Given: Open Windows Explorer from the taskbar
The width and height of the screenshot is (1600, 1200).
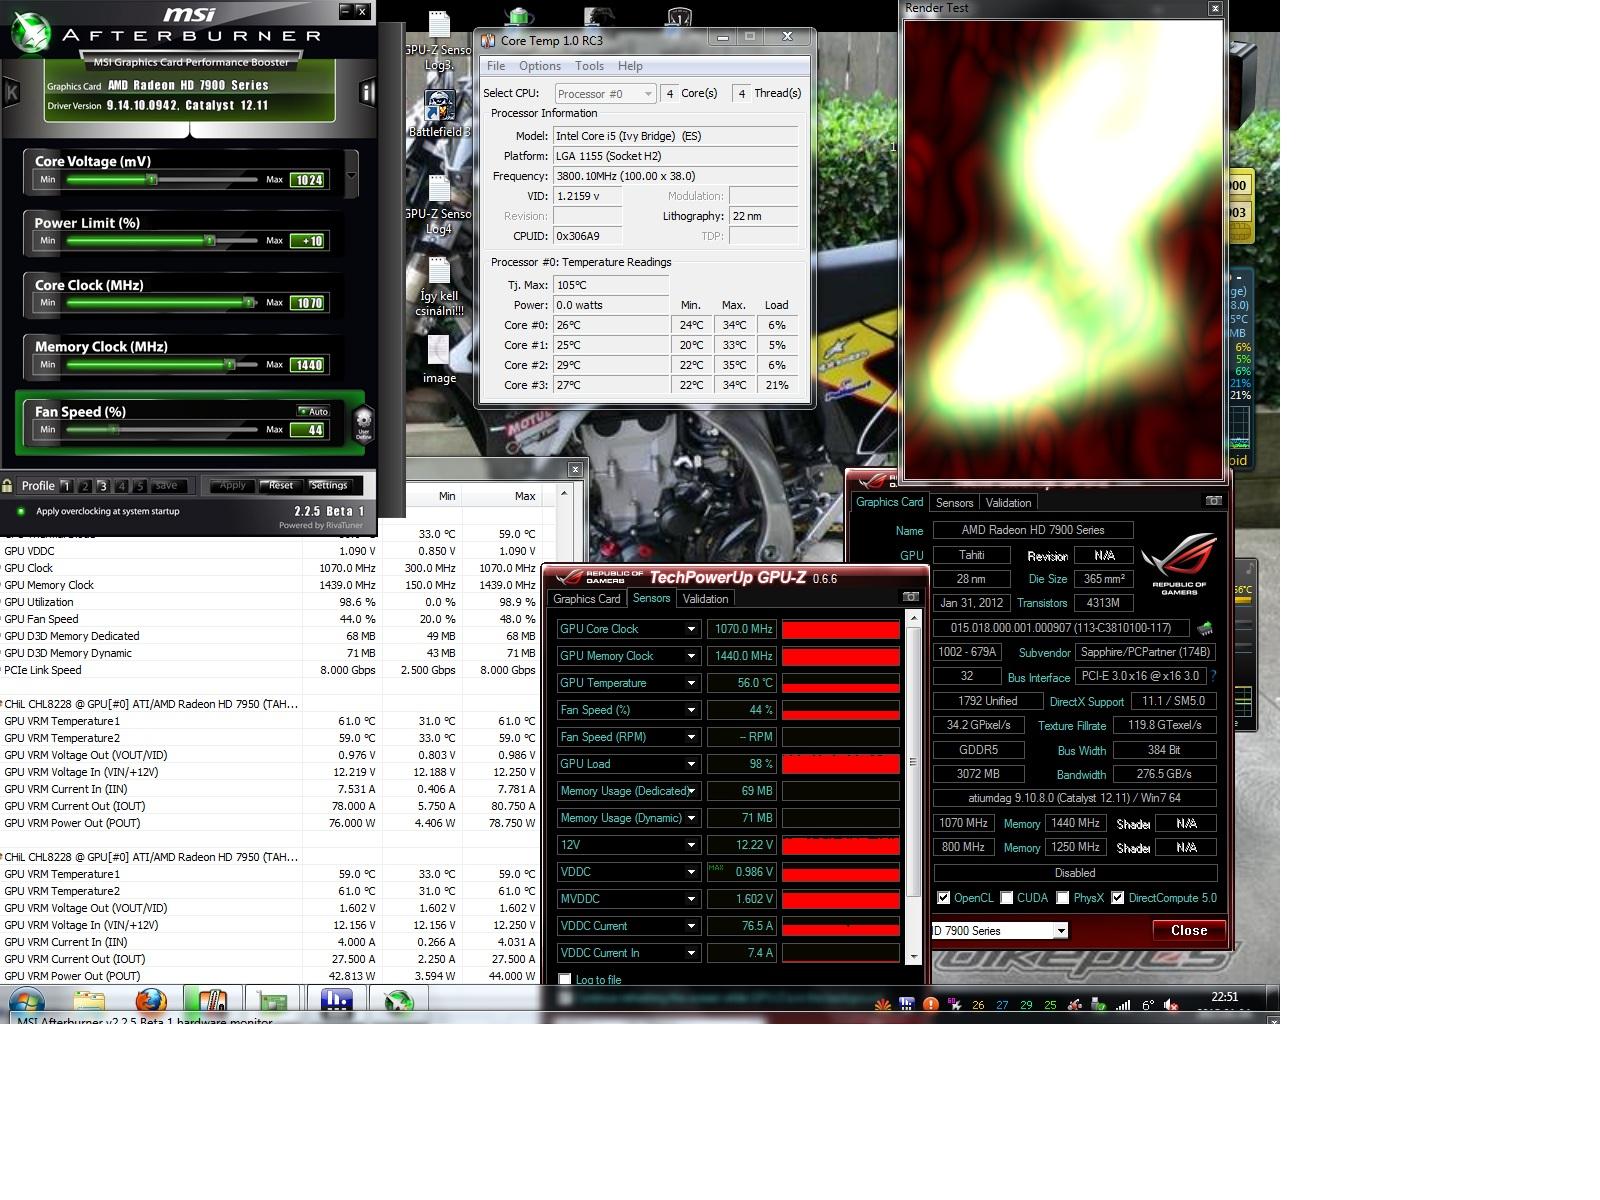Looking at the screenshot, I should pos(89,1001).
